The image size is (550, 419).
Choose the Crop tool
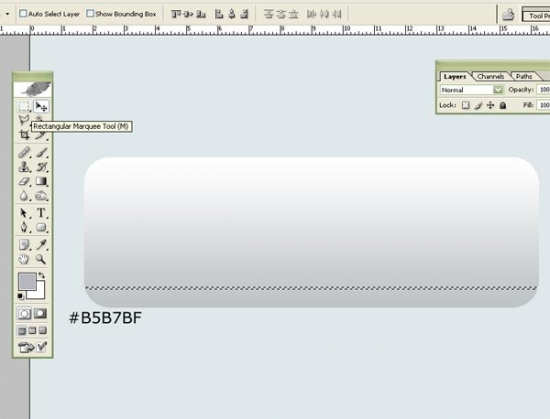pos(24,135)
